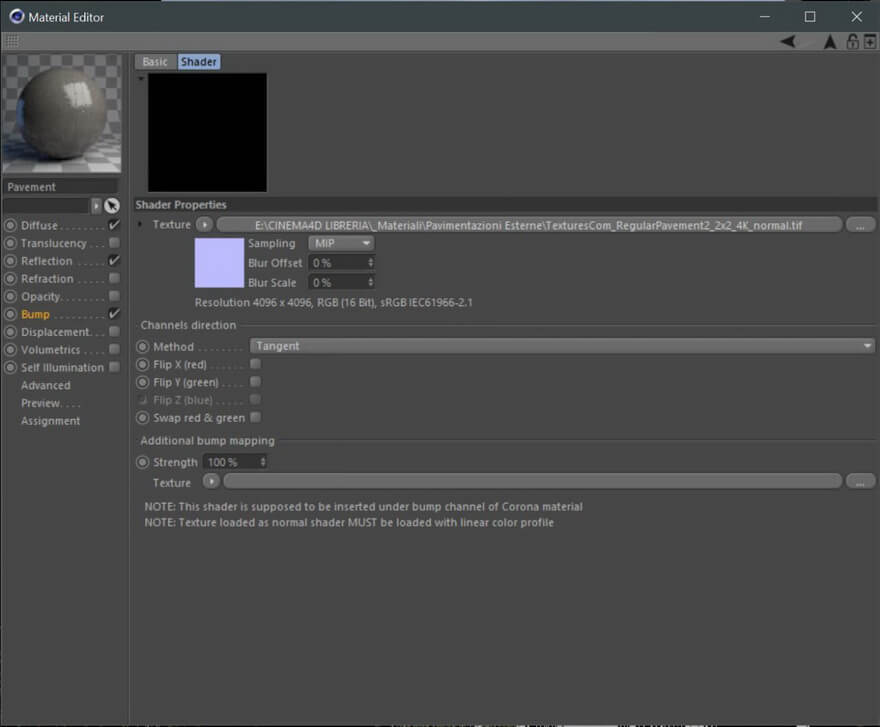
Task: Check the Swap red & green checkbox
Action: click(x=255, y=417)
